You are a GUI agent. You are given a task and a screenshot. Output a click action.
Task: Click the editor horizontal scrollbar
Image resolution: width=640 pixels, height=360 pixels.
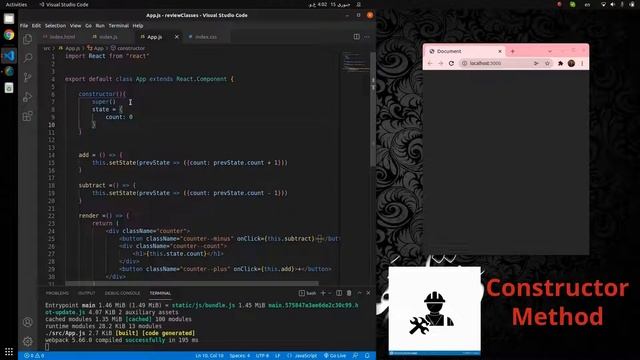pyautogui.click(x=192, y=283)
